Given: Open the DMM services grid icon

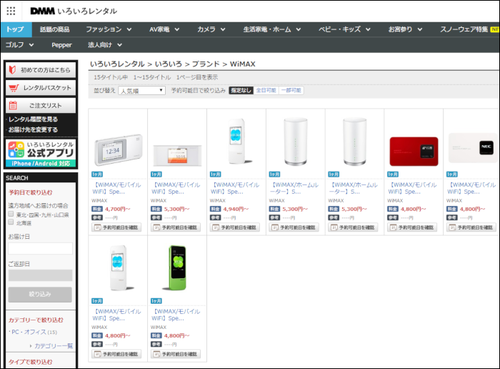Looking at the screenshot, I should (x=11, y=11).
